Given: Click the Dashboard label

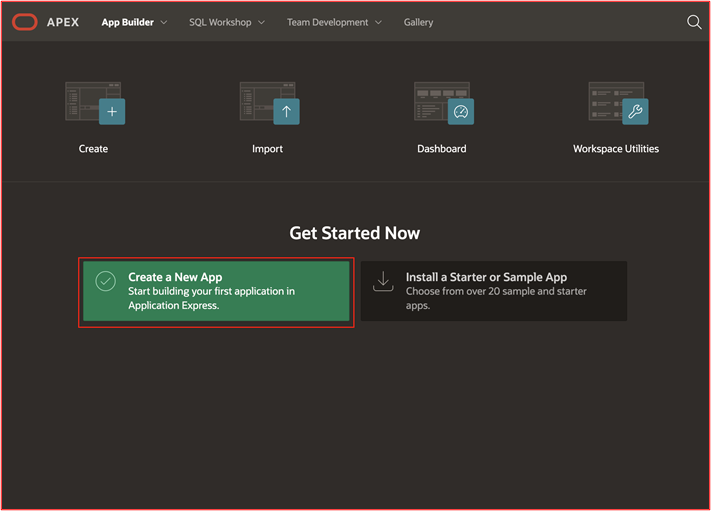Looking at the screenshot, I should [442, 149].
